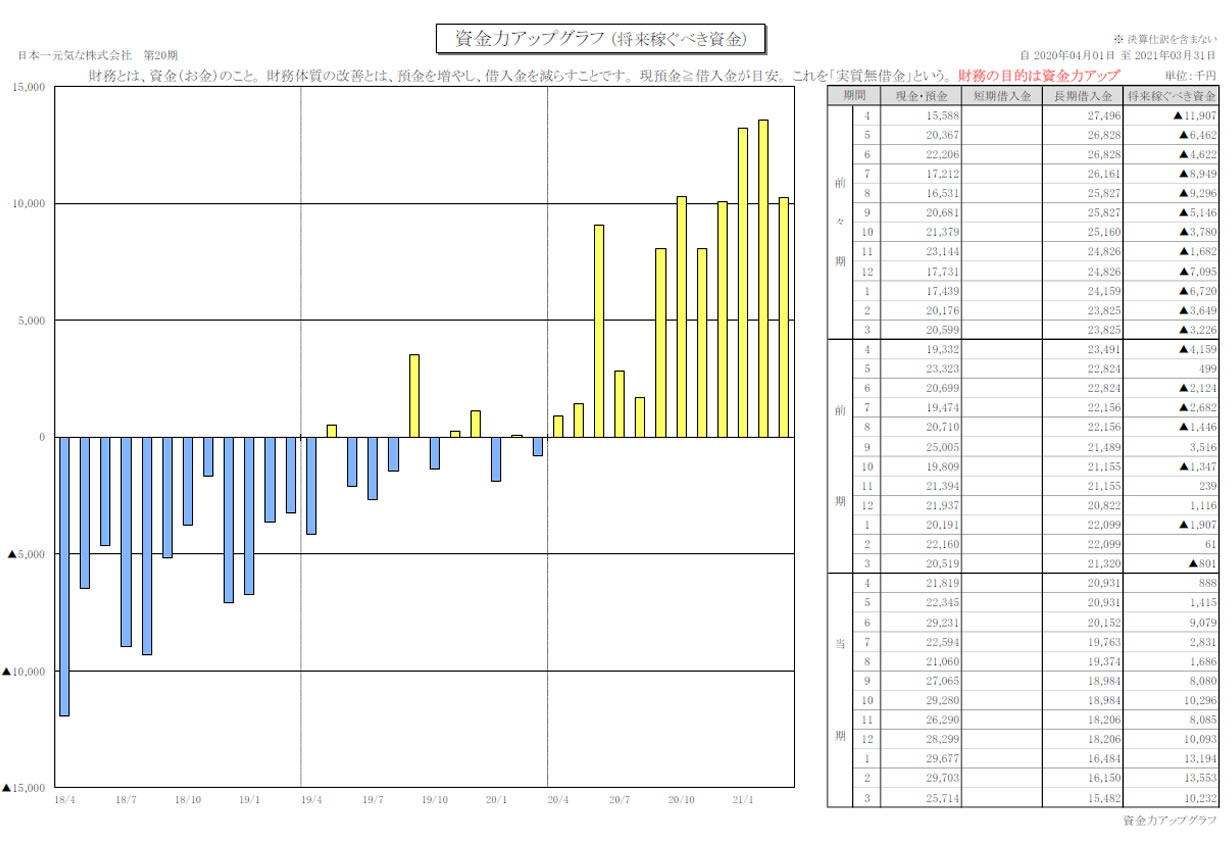The width and height of the screenshot is (1232, 864).
Task: Click the 単位:千円 unit label
Action: (1190, 76)
